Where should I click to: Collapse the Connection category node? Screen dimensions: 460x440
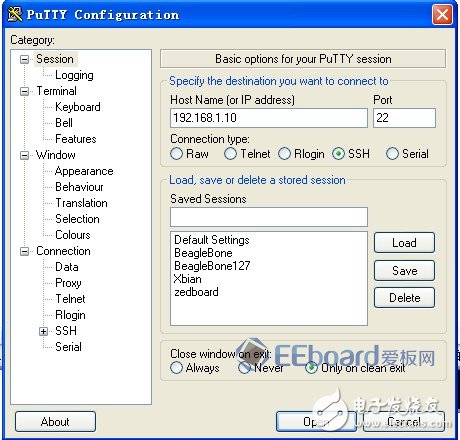(x=24, y=251)
